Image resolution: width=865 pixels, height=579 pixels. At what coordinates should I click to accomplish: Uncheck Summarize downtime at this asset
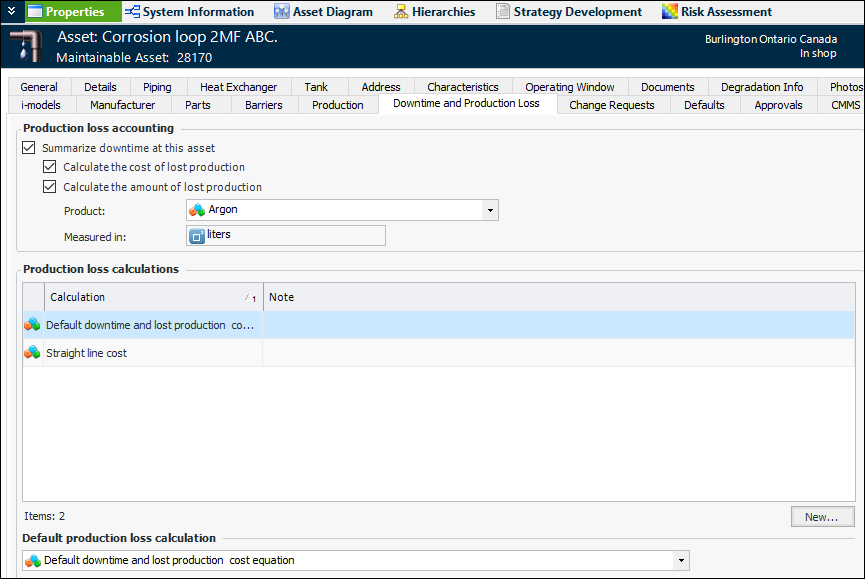(29, 148)
